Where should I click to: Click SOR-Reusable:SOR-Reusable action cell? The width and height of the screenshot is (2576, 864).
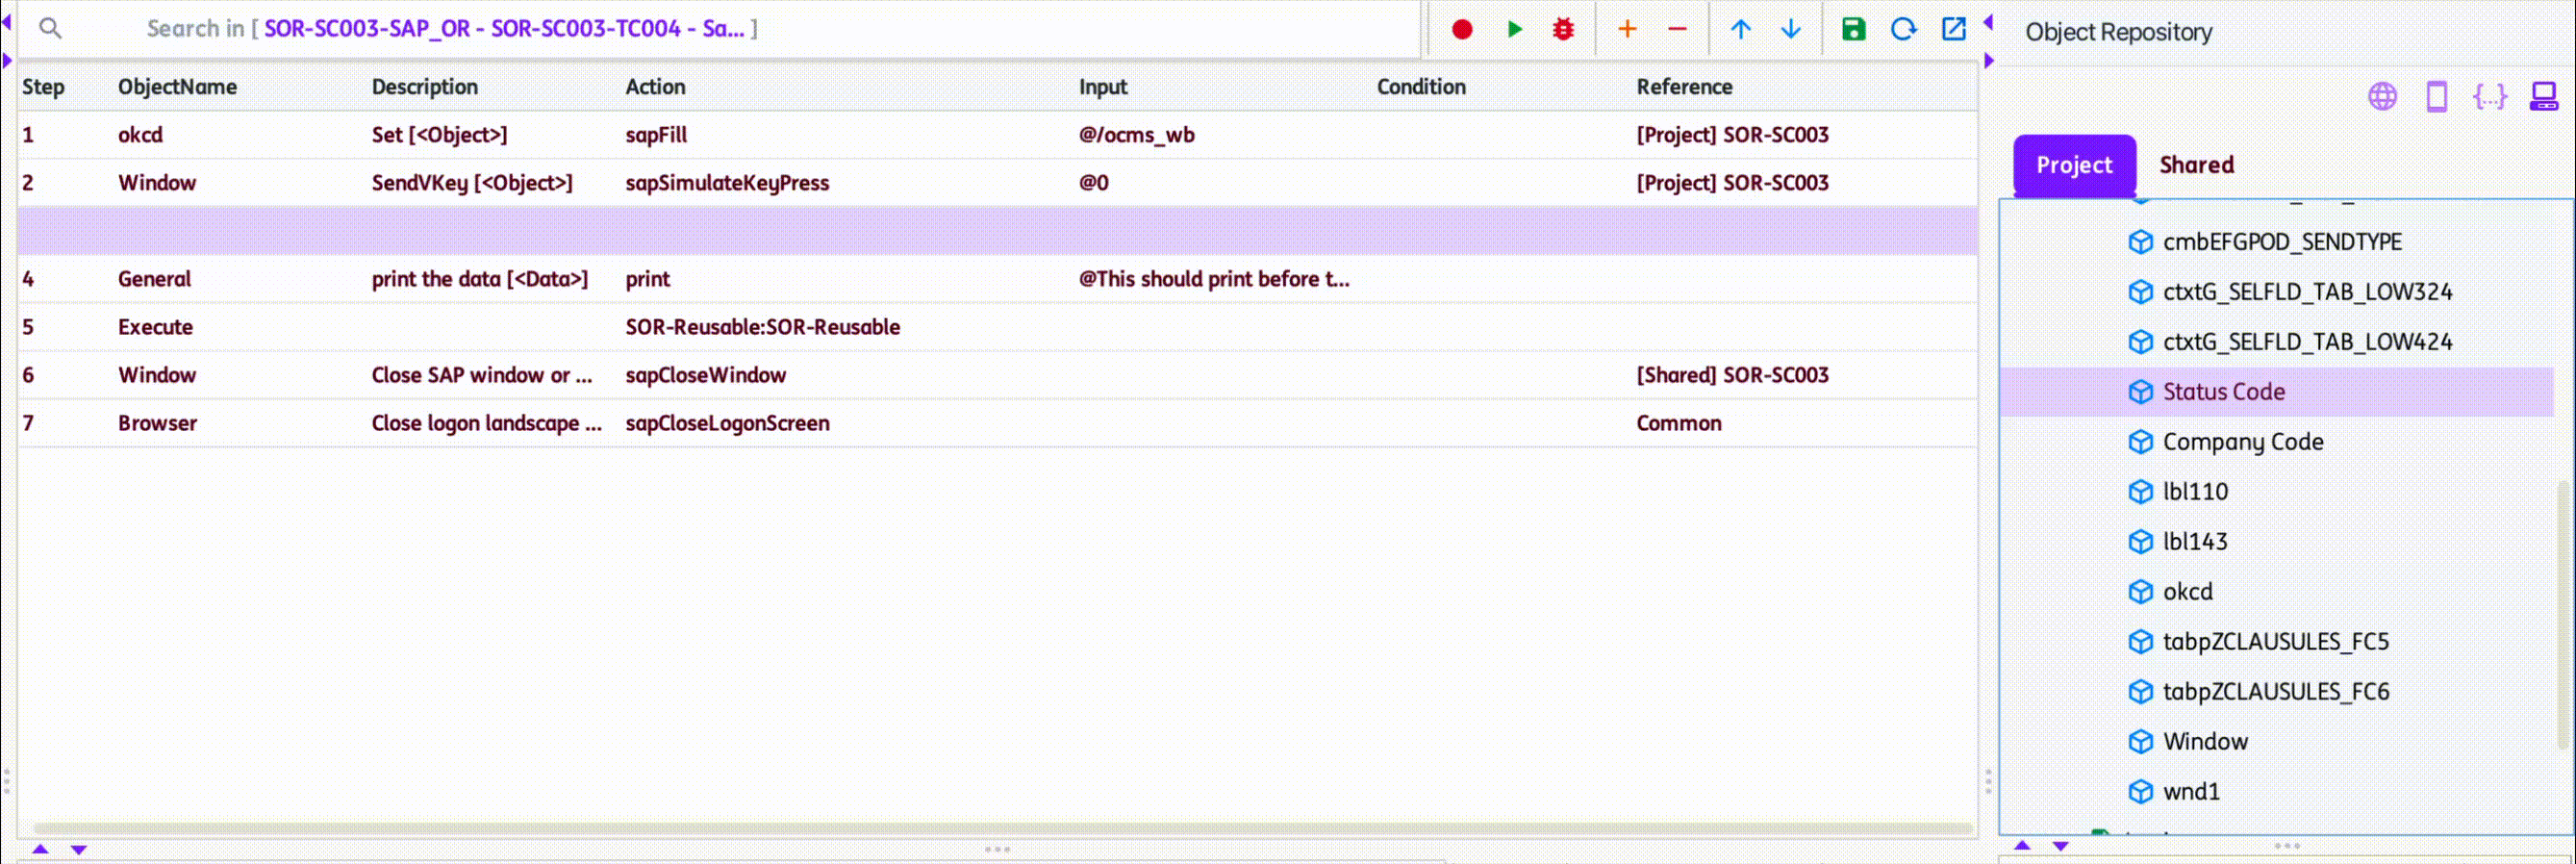tap(762, 327)
